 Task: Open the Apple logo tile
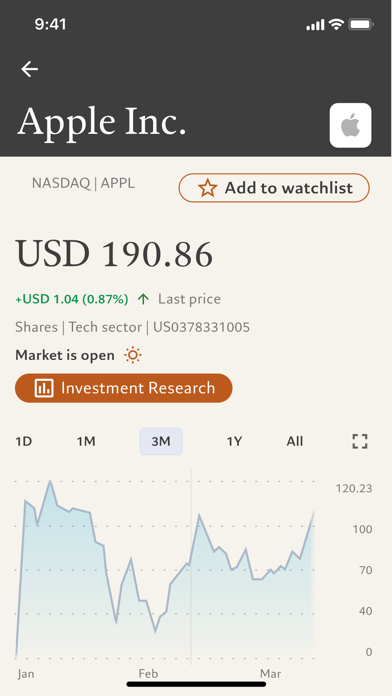point(350,125)
